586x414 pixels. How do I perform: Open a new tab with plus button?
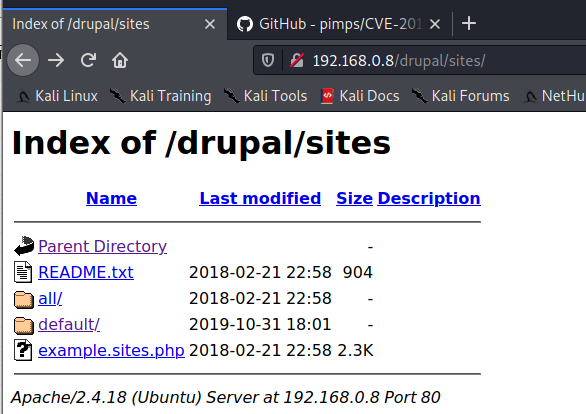click(x=469, y=24)
